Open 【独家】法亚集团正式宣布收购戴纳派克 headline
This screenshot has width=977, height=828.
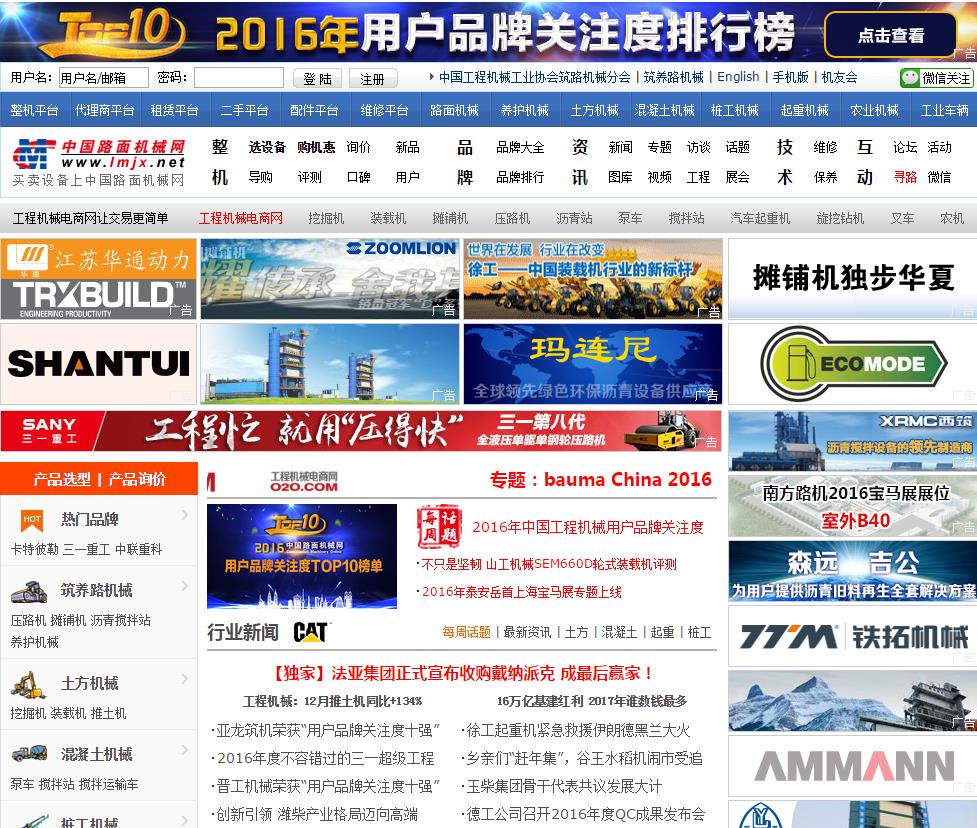point(462,673)
